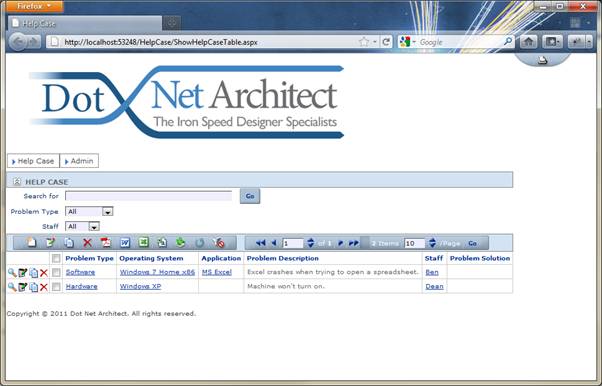Toggle the select-all checkbox in table header
This screenshot has height=386, width=602.
pyautogui.click(x=56, y=258)
